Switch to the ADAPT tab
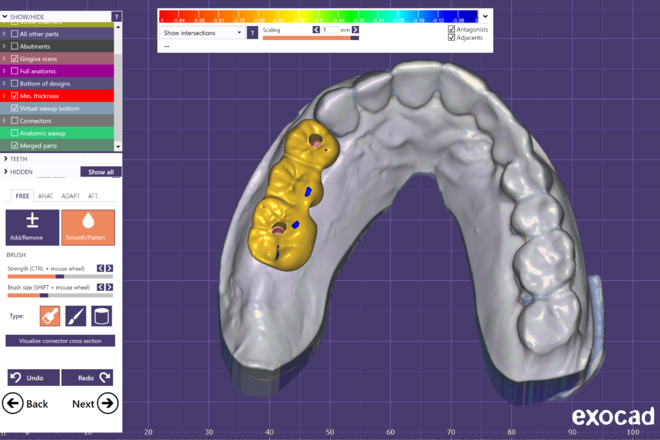660x440 pixels. [x=71, y=196]
